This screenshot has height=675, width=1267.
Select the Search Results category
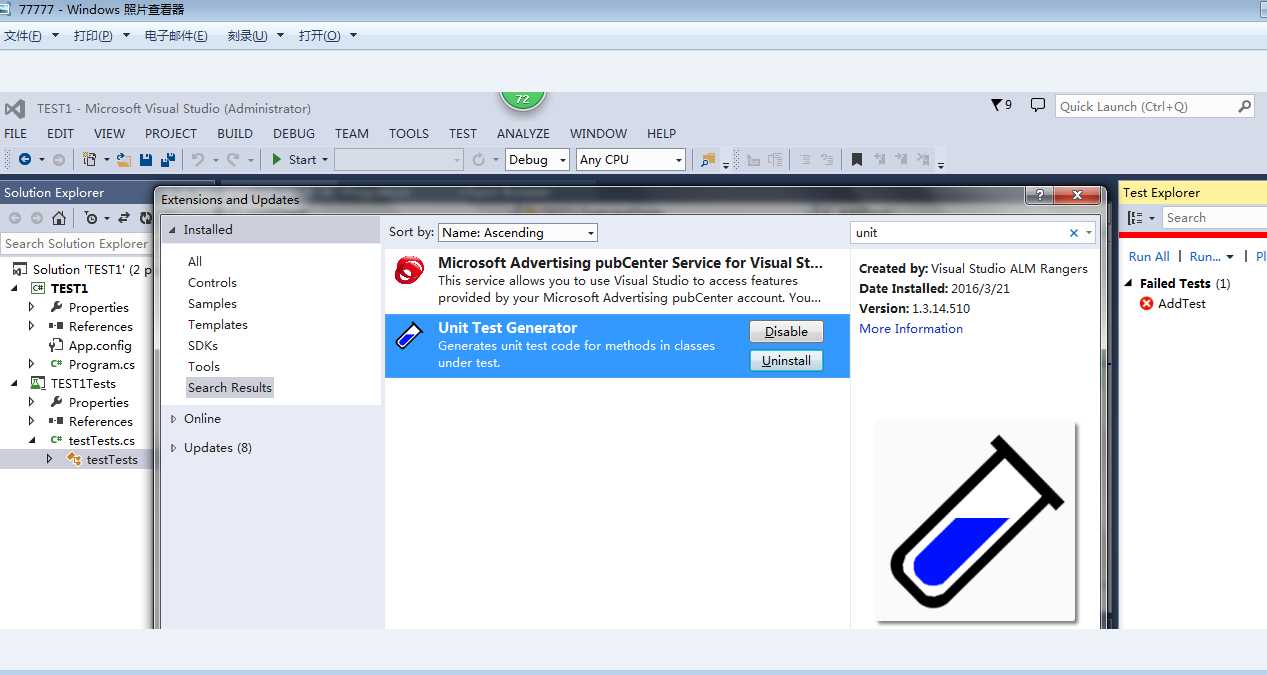(x=230, y=387)
